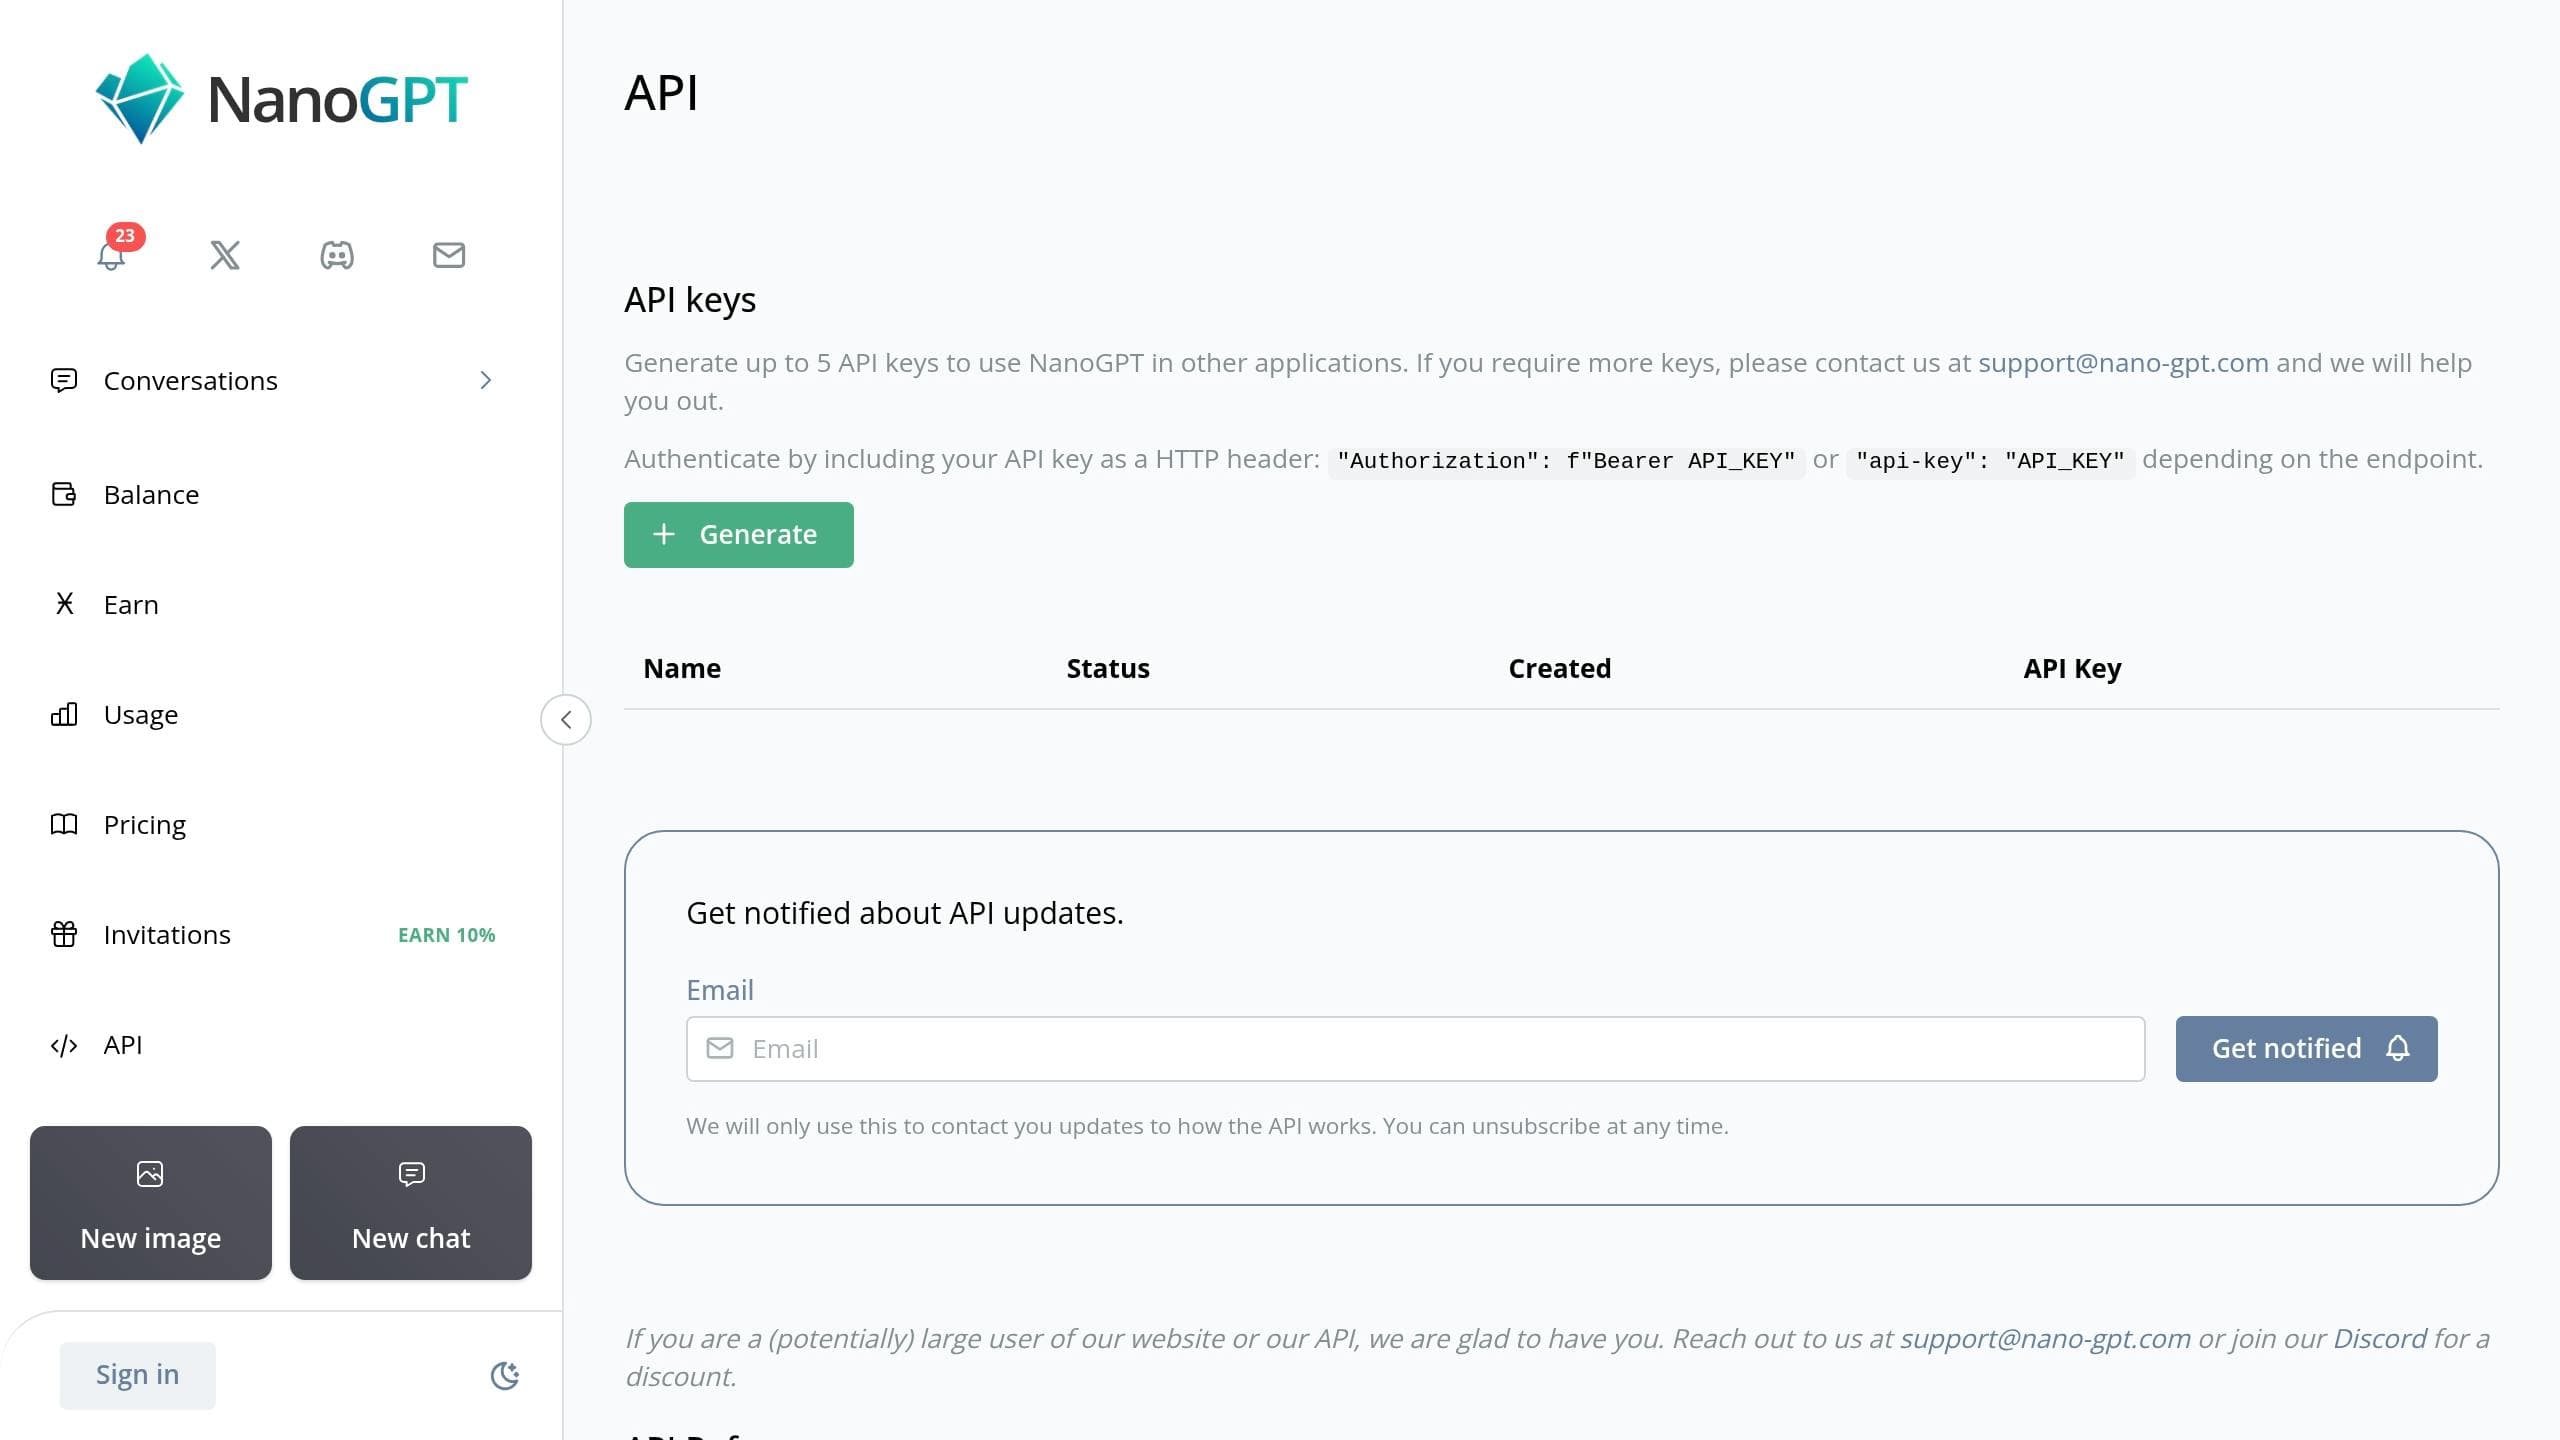The width and height of the screenshot is (2560, 1440).
Task: Click the Authorization Bearer API_KEY code snippet
Action: click(x=1566, y=461)
